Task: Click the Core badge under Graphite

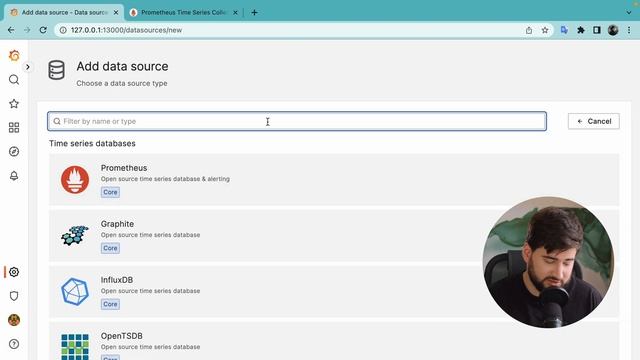Action: click(110, 248)
